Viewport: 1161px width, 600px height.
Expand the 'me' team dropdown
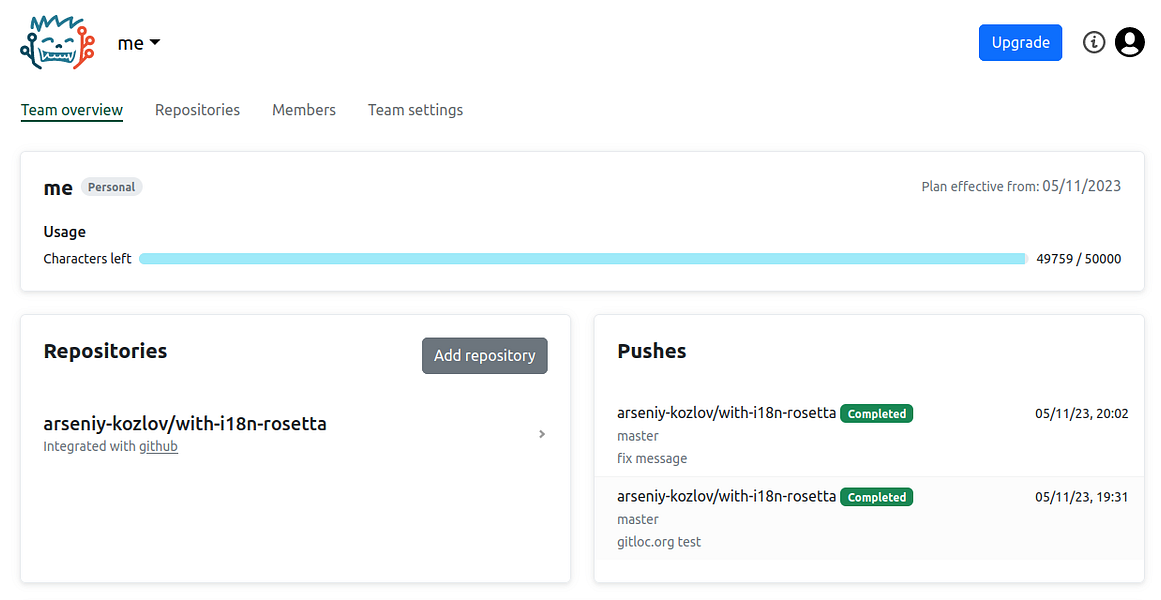coord(138,43)
